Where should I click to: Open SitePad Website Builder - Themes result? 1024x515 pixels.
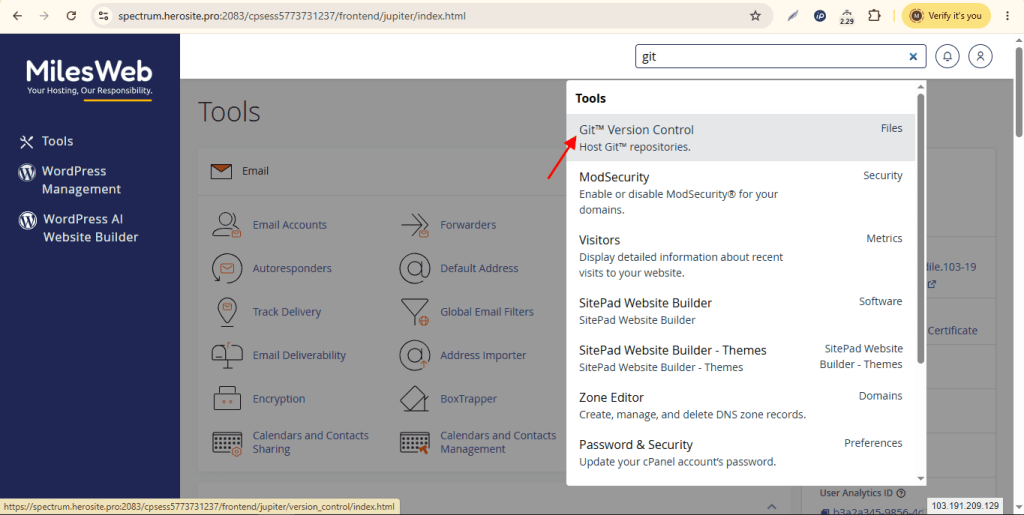coord(741,358)
